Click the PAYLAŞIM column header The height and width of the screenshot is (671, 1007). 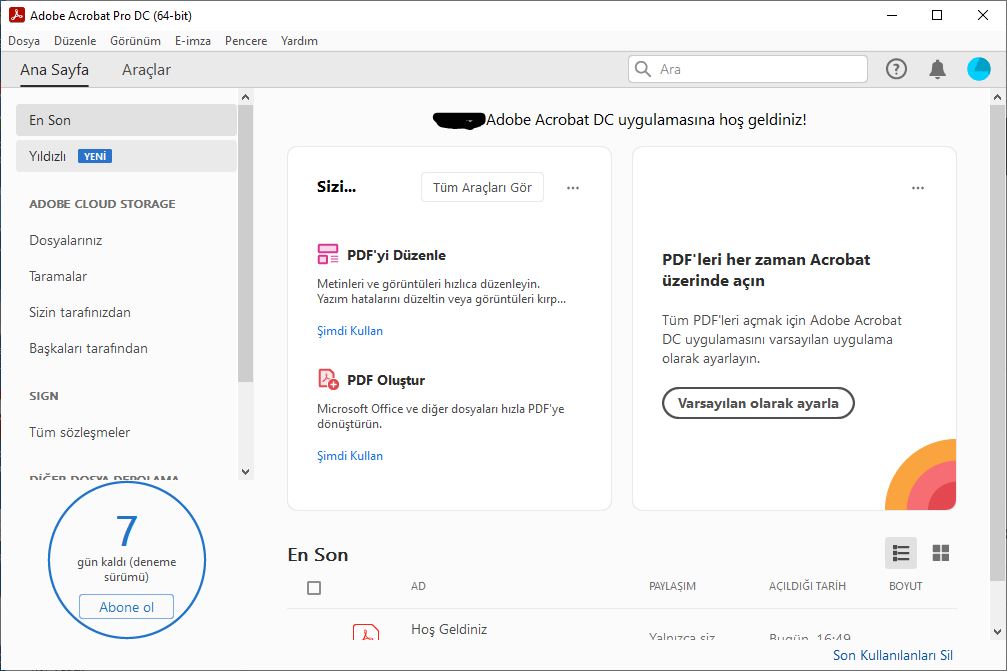[672, 586]
